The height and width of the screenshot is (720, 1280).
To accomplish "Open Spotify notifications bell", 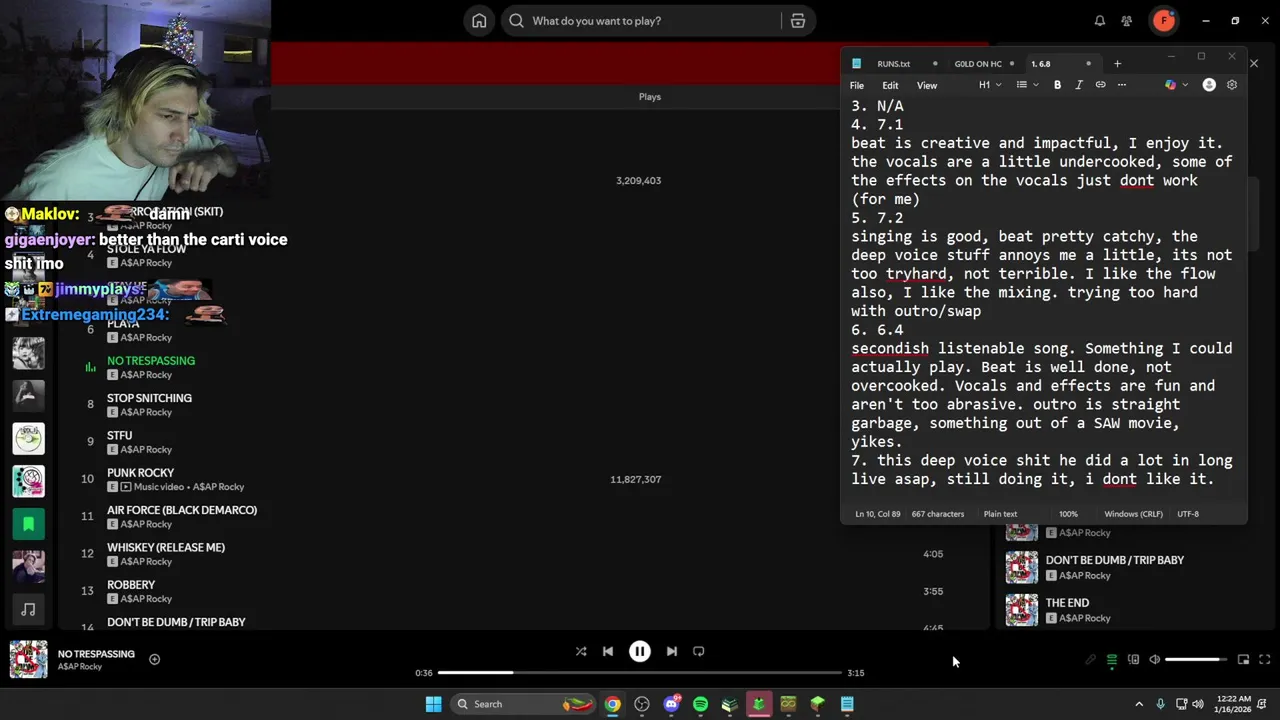I will coord(1100,21).
